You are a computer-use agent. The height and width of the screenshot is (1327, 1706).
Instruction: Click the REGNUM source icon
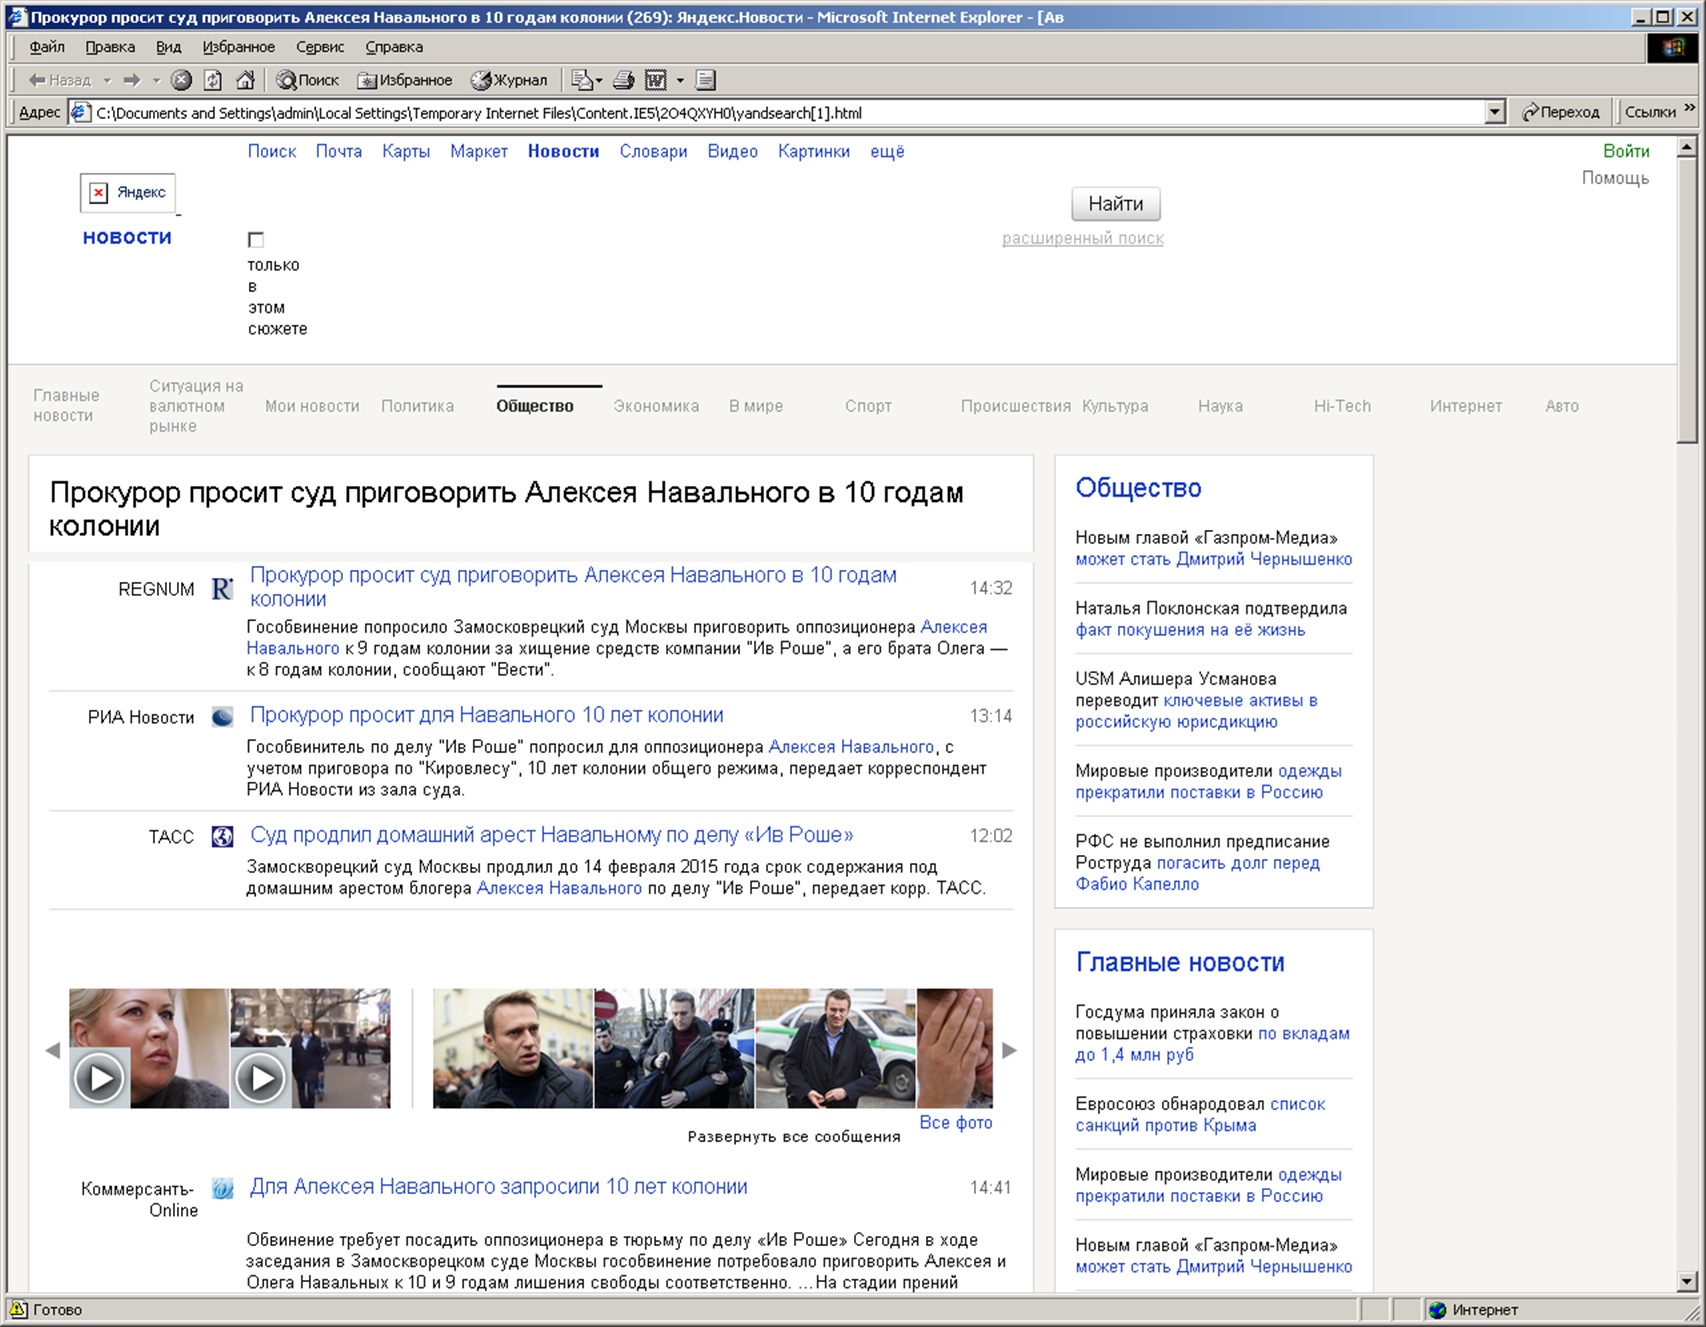pyautogui.click(x=222, y=589)
